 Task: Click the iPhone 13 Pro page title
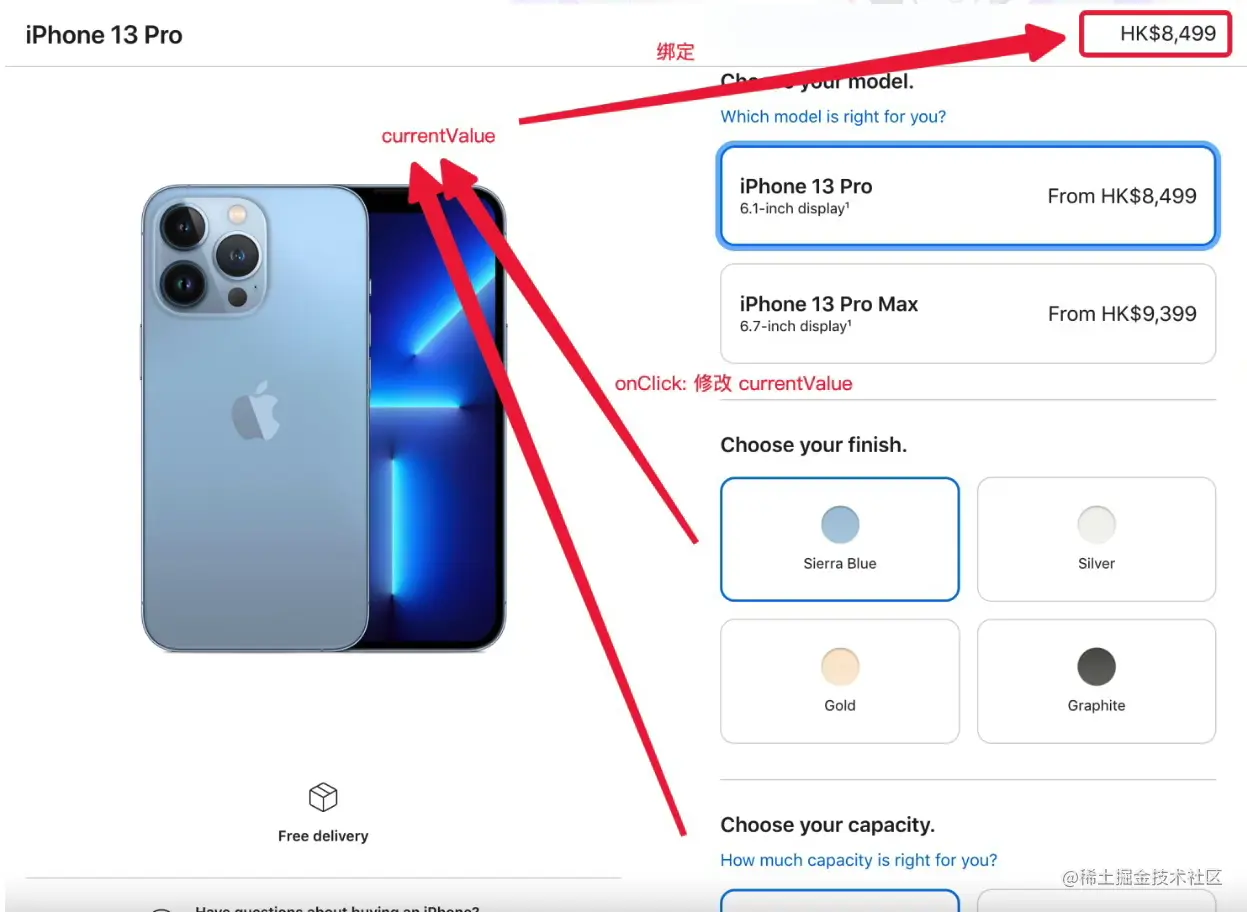[104, 35]
